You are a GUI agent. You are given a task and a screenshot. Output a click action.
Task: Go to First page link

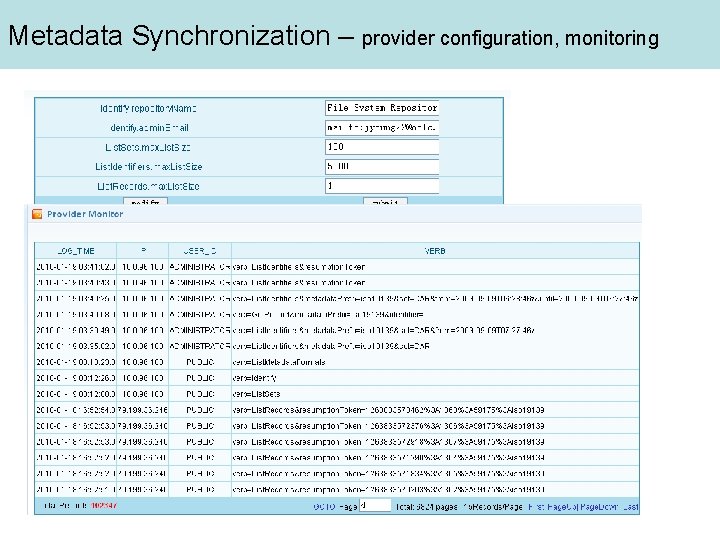[x=537, y=507]
